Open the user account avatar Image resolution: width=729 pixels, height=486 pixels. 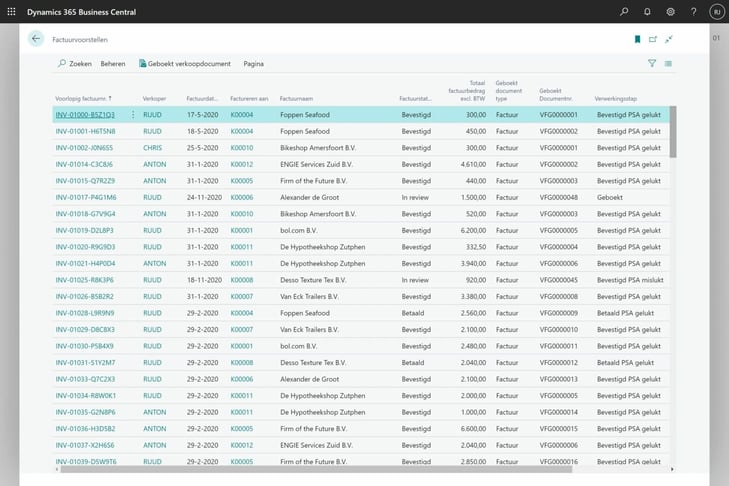[717, 12]
